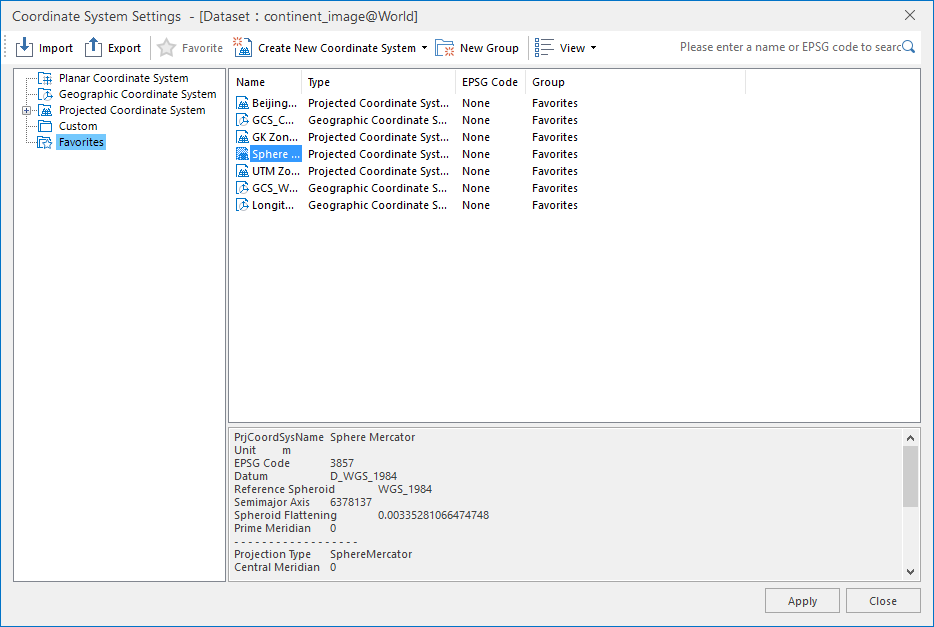The image size is (934, 627).
Task: Click the Import icon in the toolbar
Action: pos(24,47)
